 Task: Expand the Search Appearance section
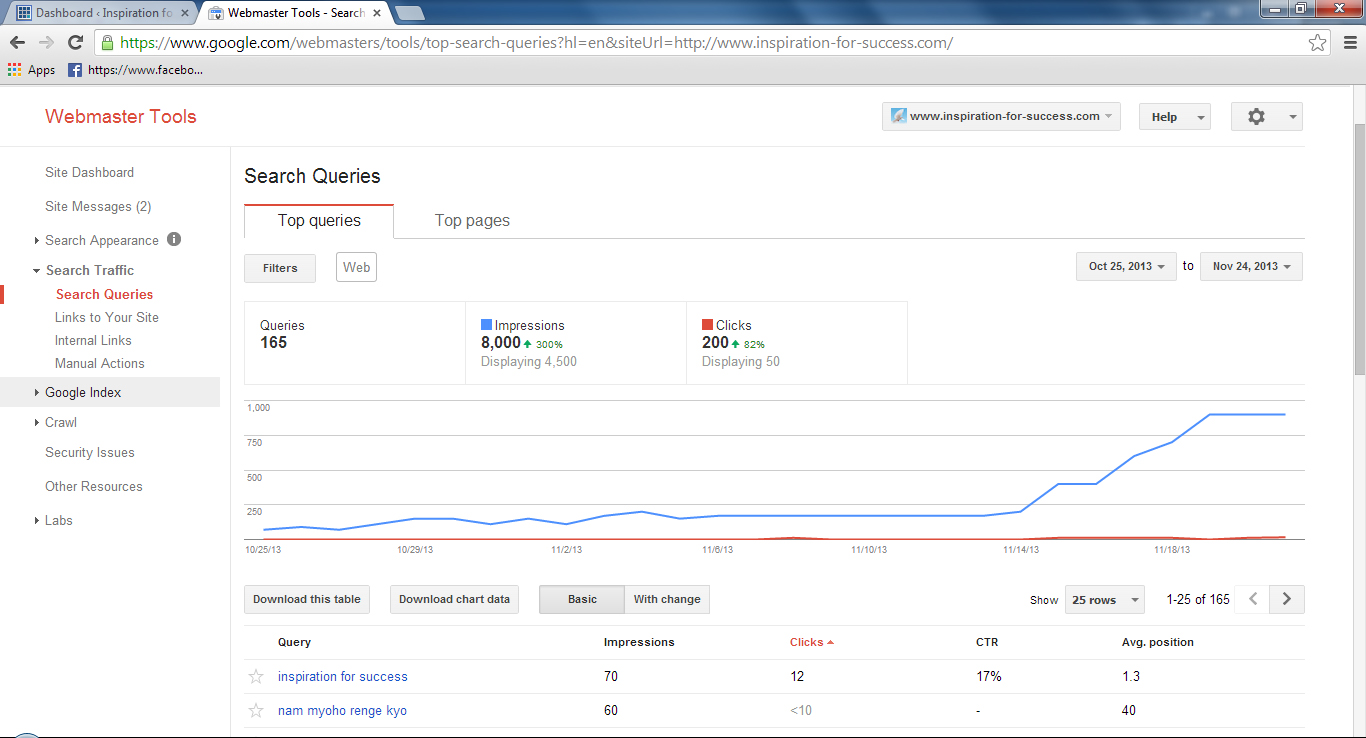(37, 240)
